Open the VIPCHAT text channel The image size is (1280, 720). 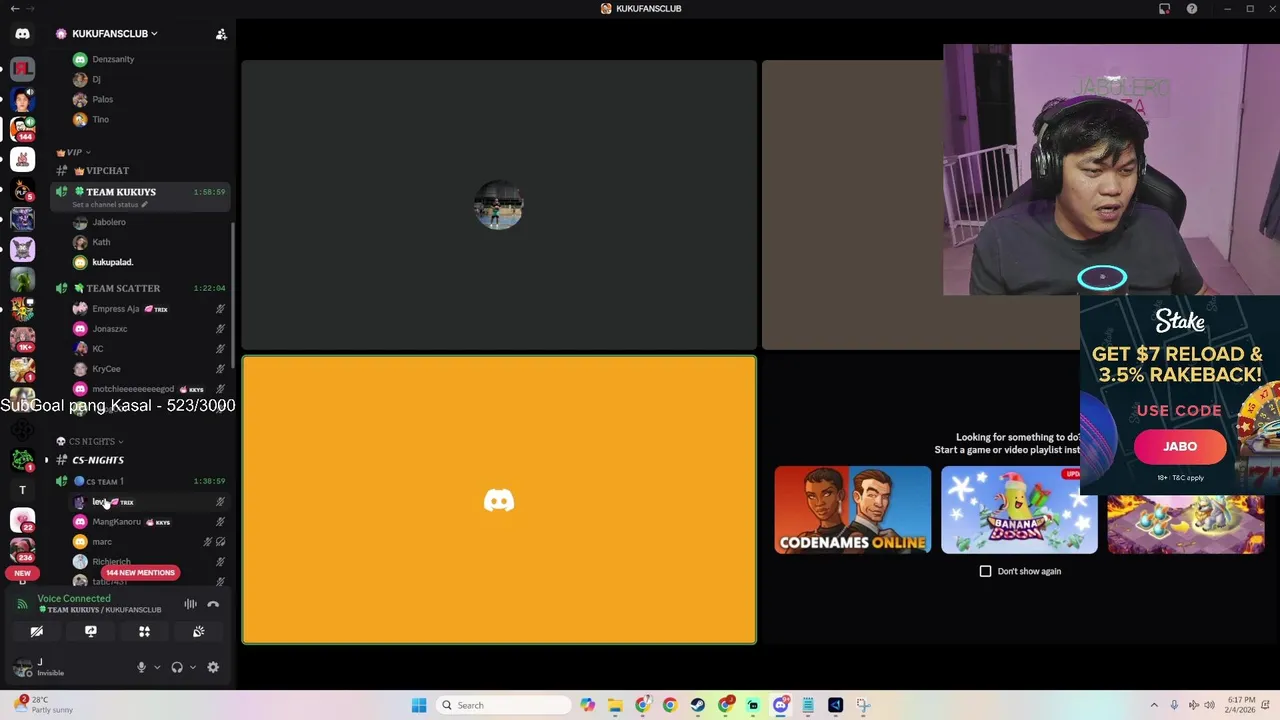click(x=140, y=171)
